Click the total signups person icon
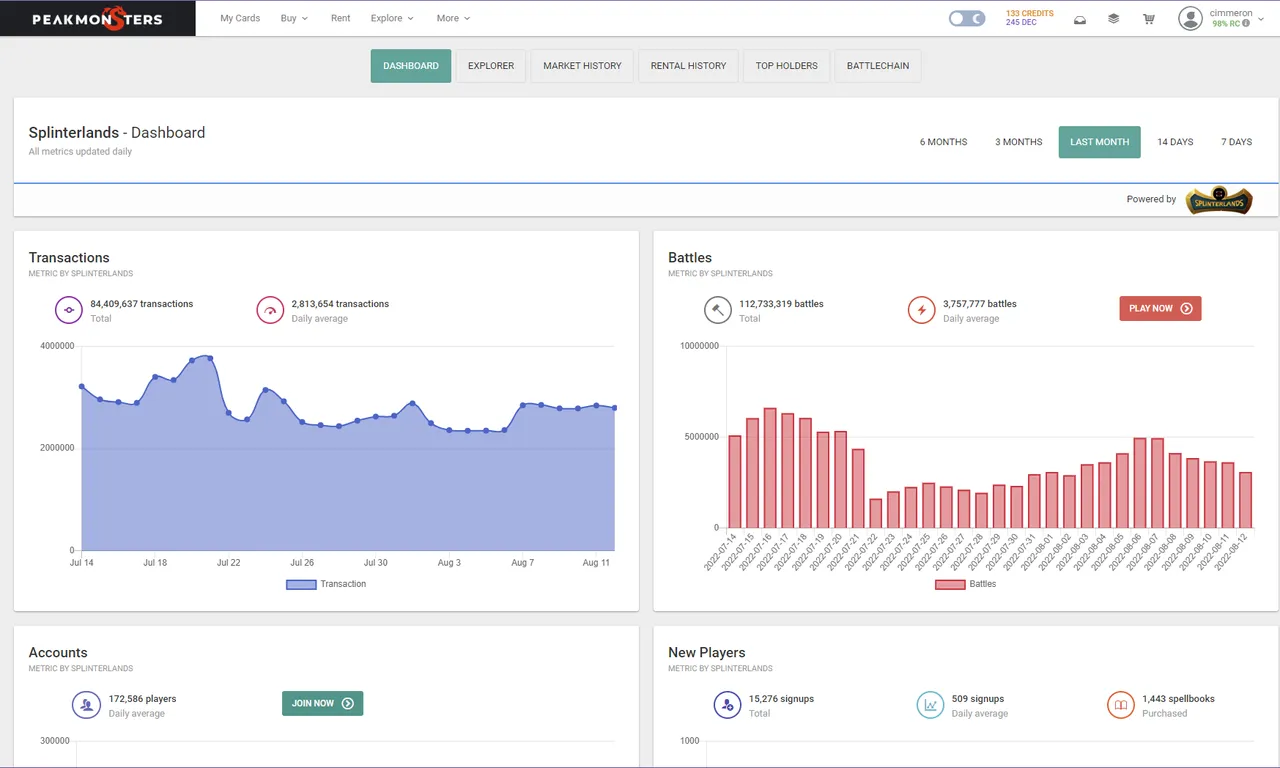This screenshot has height=768, width=1280. click(727, 705)
